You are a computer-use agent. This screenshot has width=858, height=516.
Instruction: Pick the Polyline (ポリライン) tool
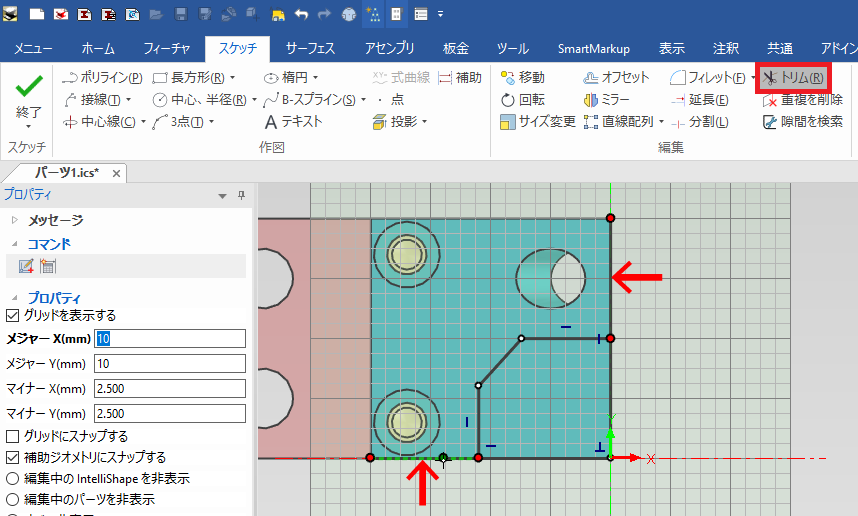pos(102,77)
